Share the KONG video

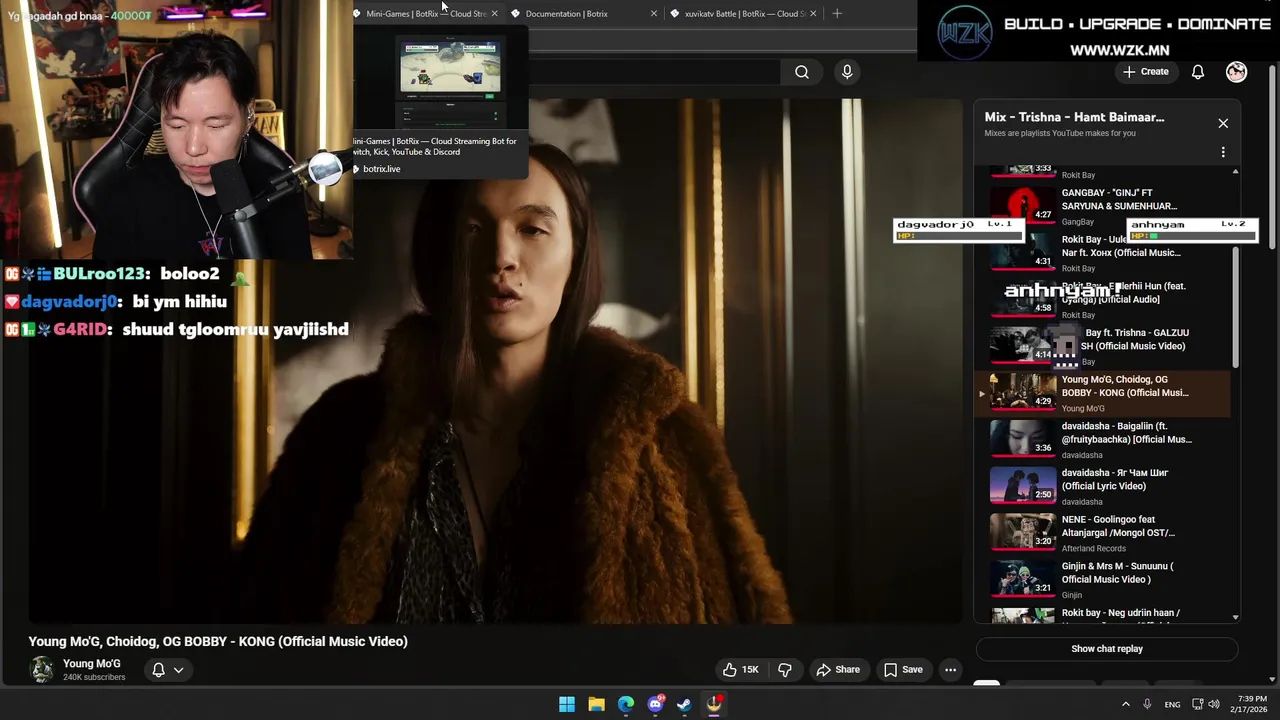pos(838,670)
